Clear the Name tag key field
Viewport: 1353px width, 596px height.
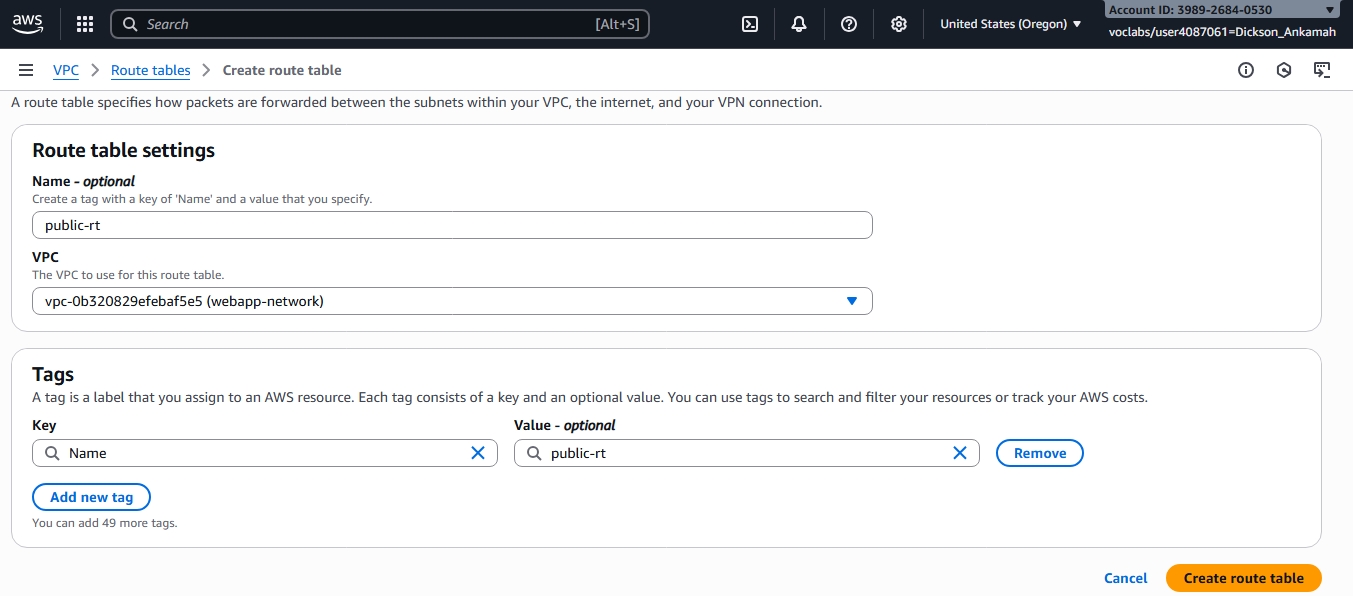[x=478, y=453]
